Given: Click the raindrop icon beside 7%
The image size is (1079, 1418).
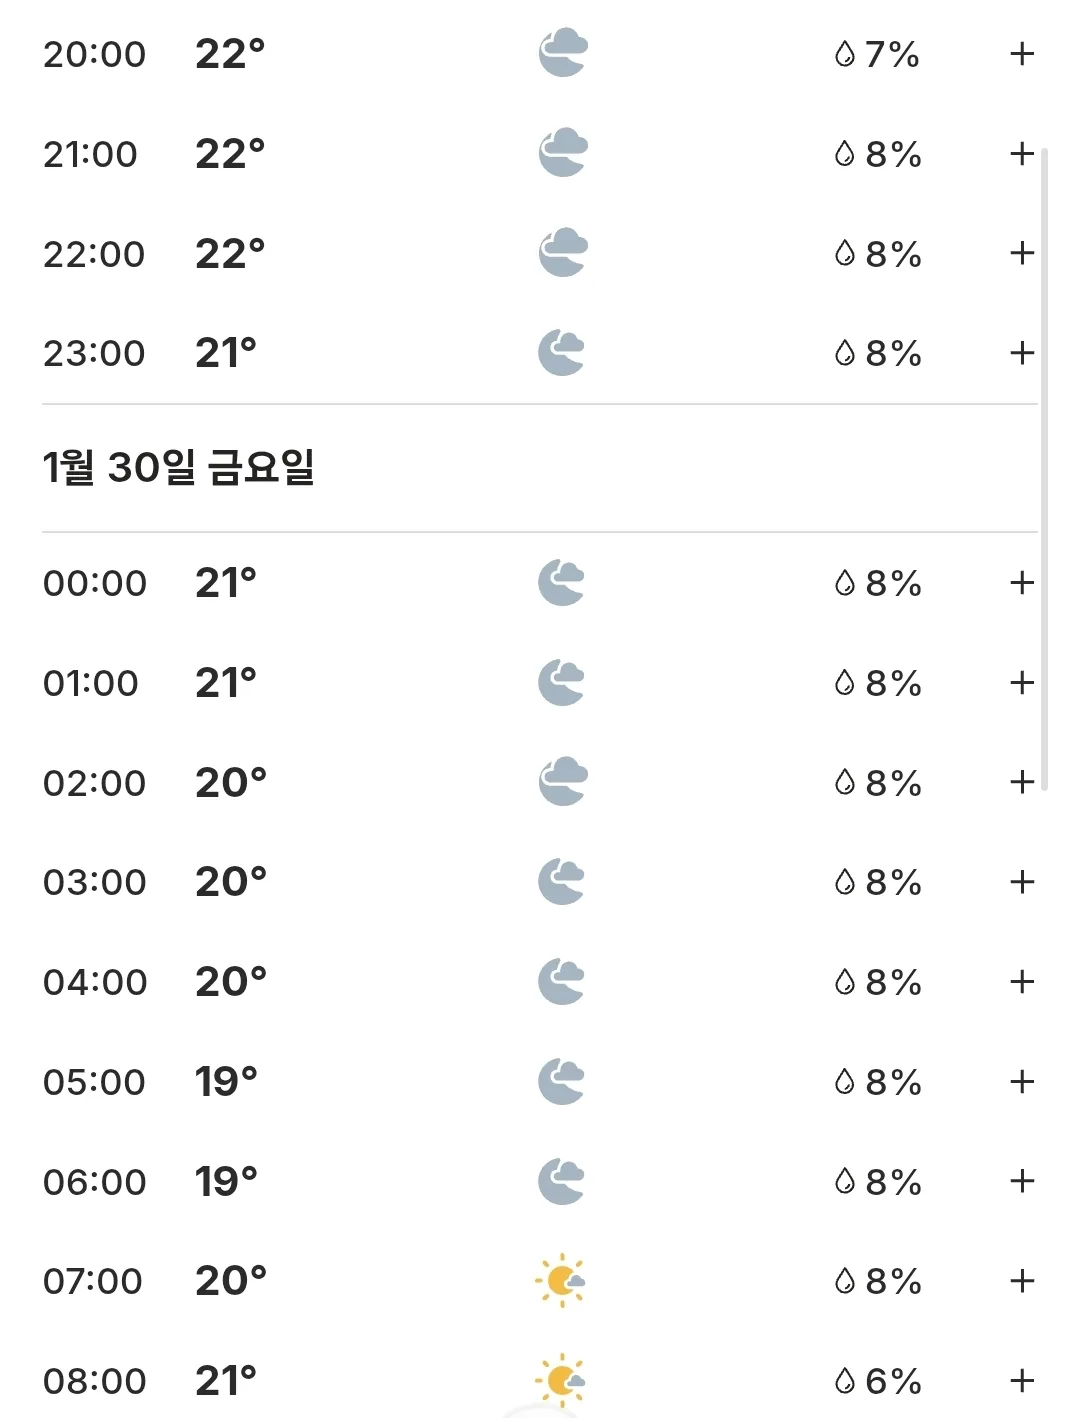Looking at the screenshot, I should pos(845,54).
